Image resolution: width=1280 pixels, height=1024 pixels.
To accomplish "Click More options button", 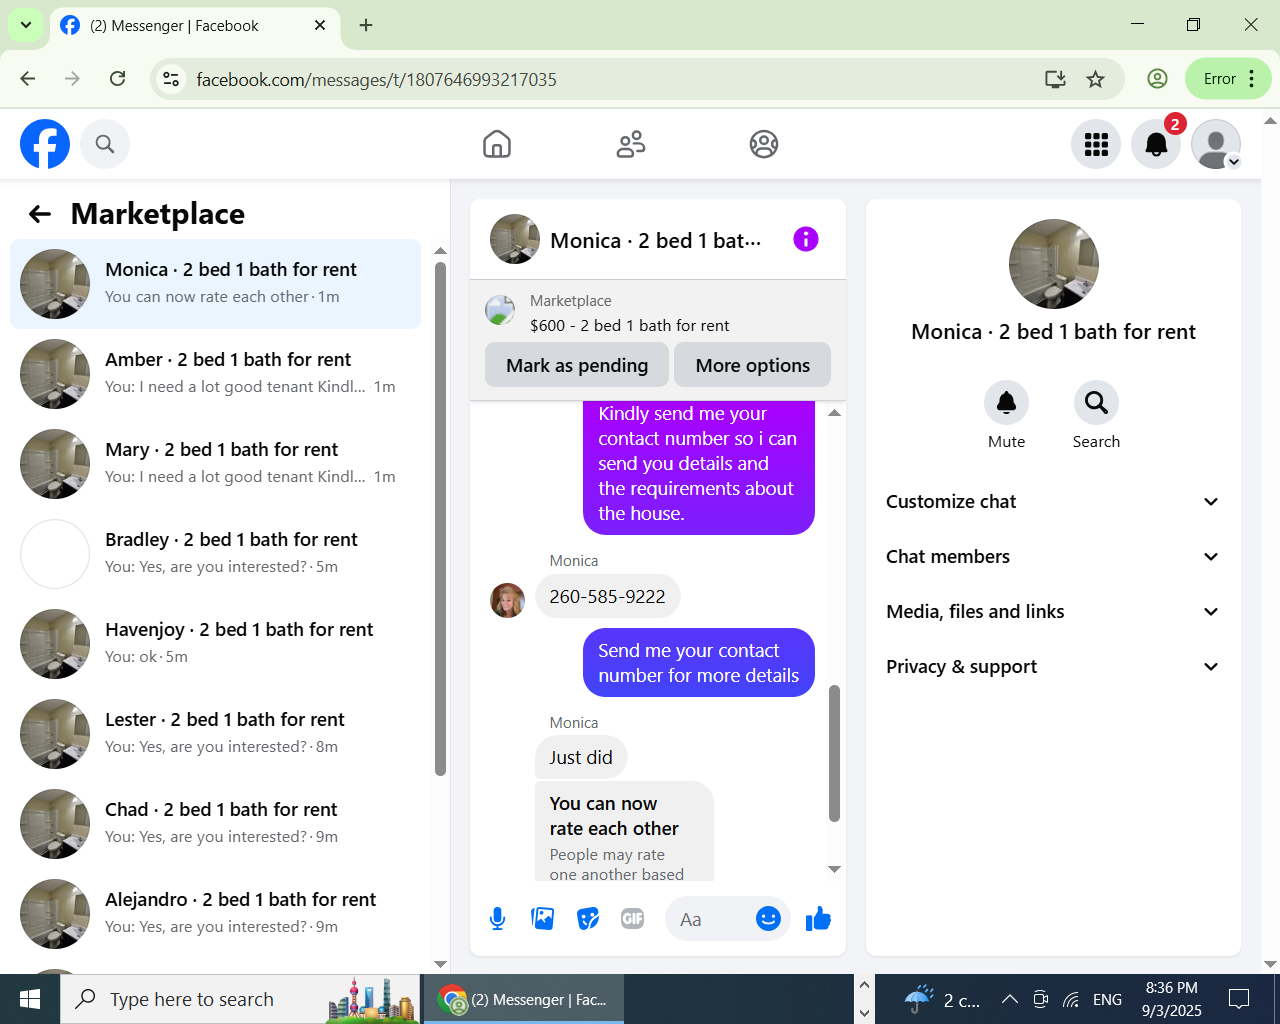I will [753, 365].
